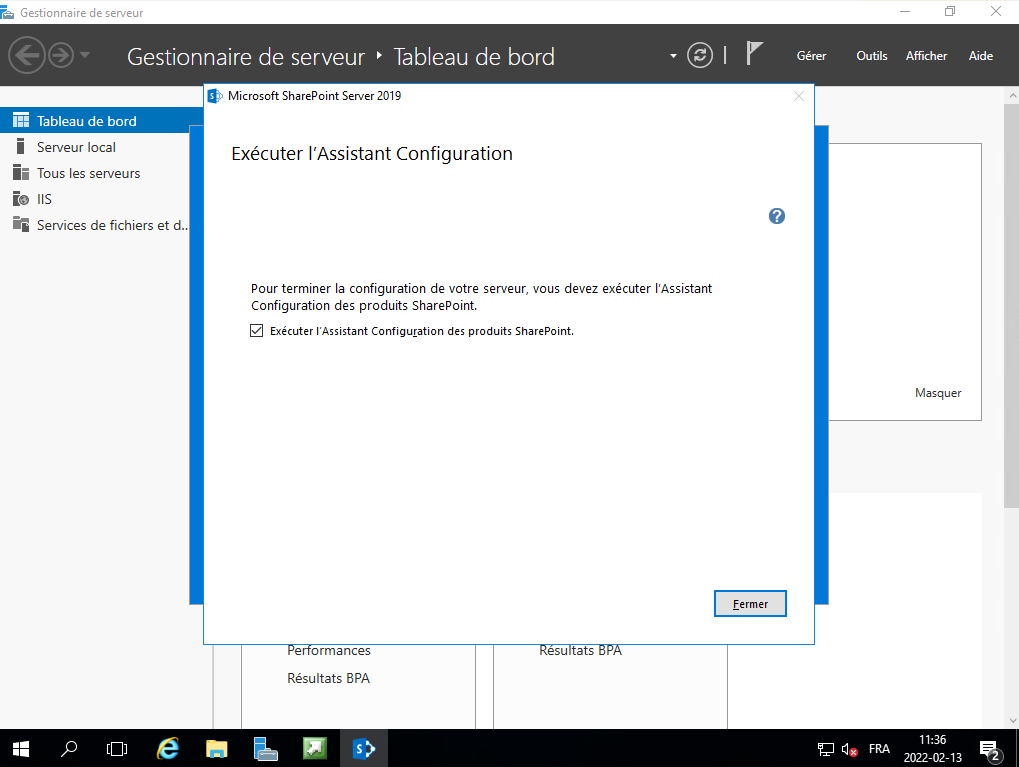Click the green shortcut-arrow taskbar icon
The height and width of the screenshot is (767, 1019).
coord(315,749)
